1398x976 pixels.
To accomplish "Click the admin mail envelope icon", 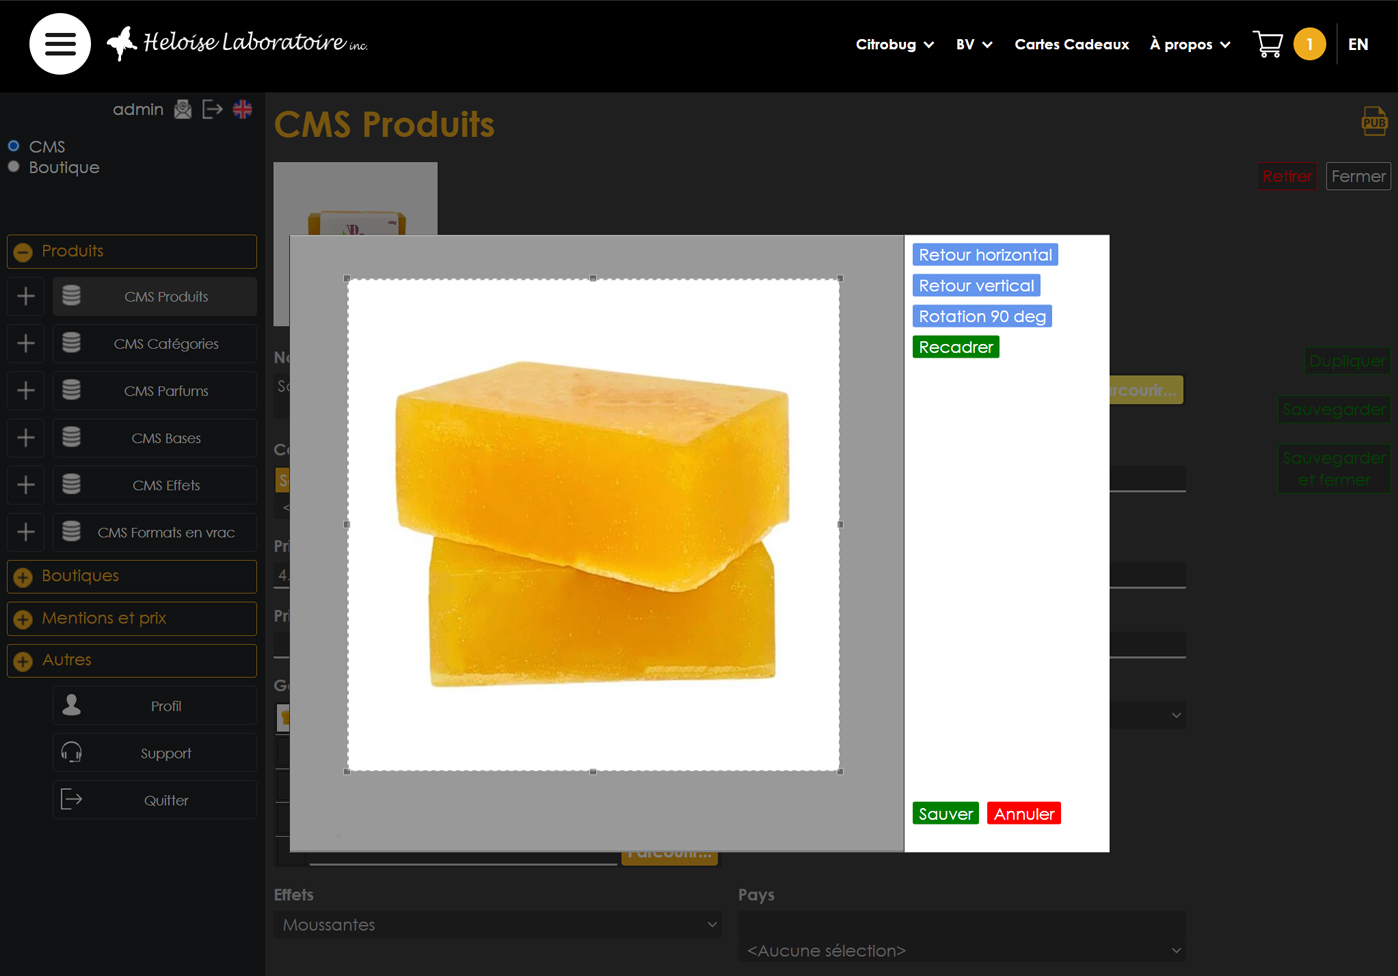I will tap(183, 109).
